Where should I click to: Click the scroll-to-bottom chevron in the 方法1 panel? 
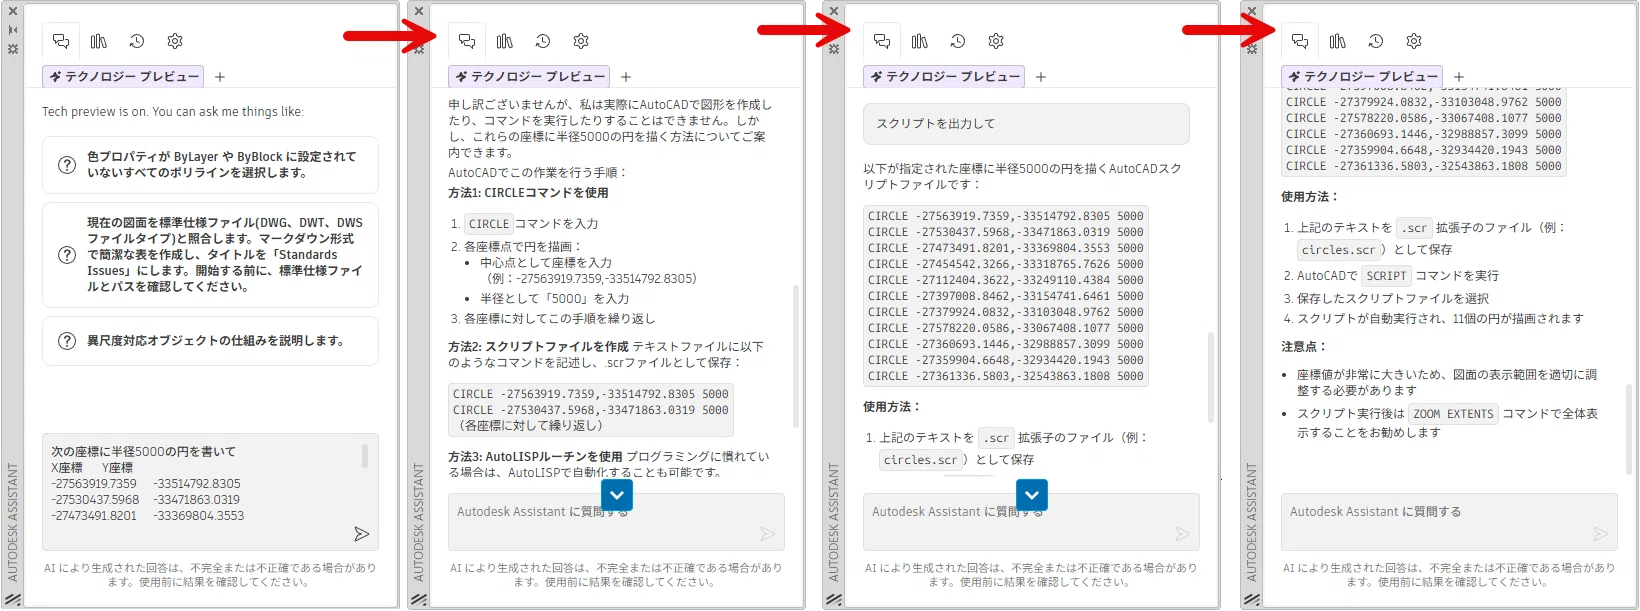[x=617, y=494]
